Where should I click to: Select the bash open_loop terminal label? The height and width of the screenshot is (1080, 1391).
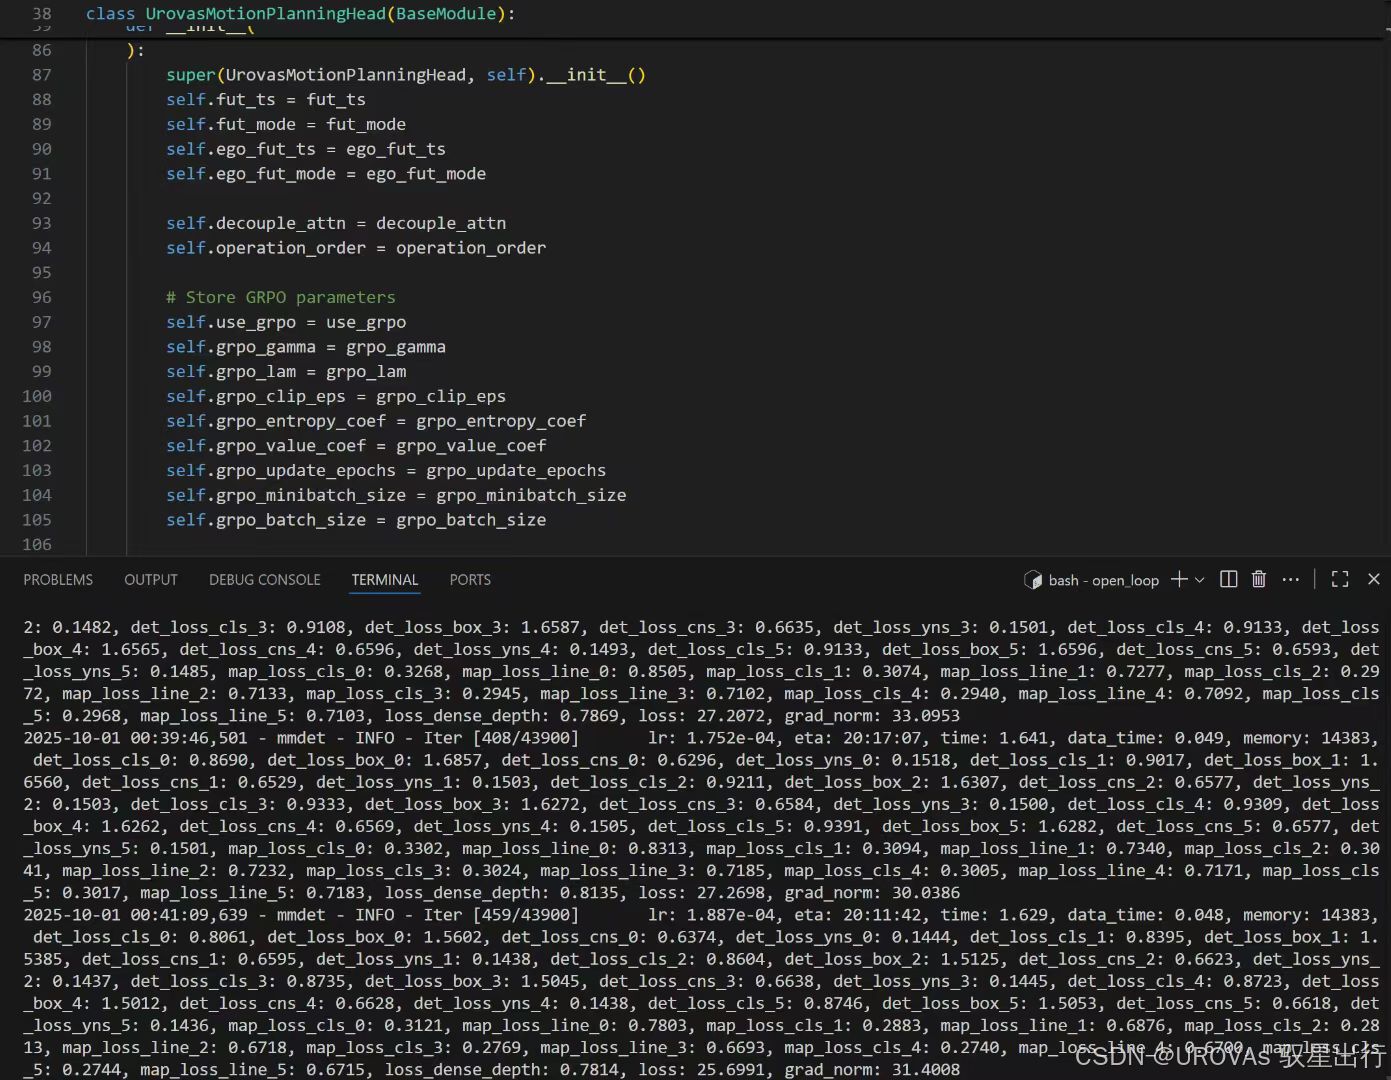1103,580
